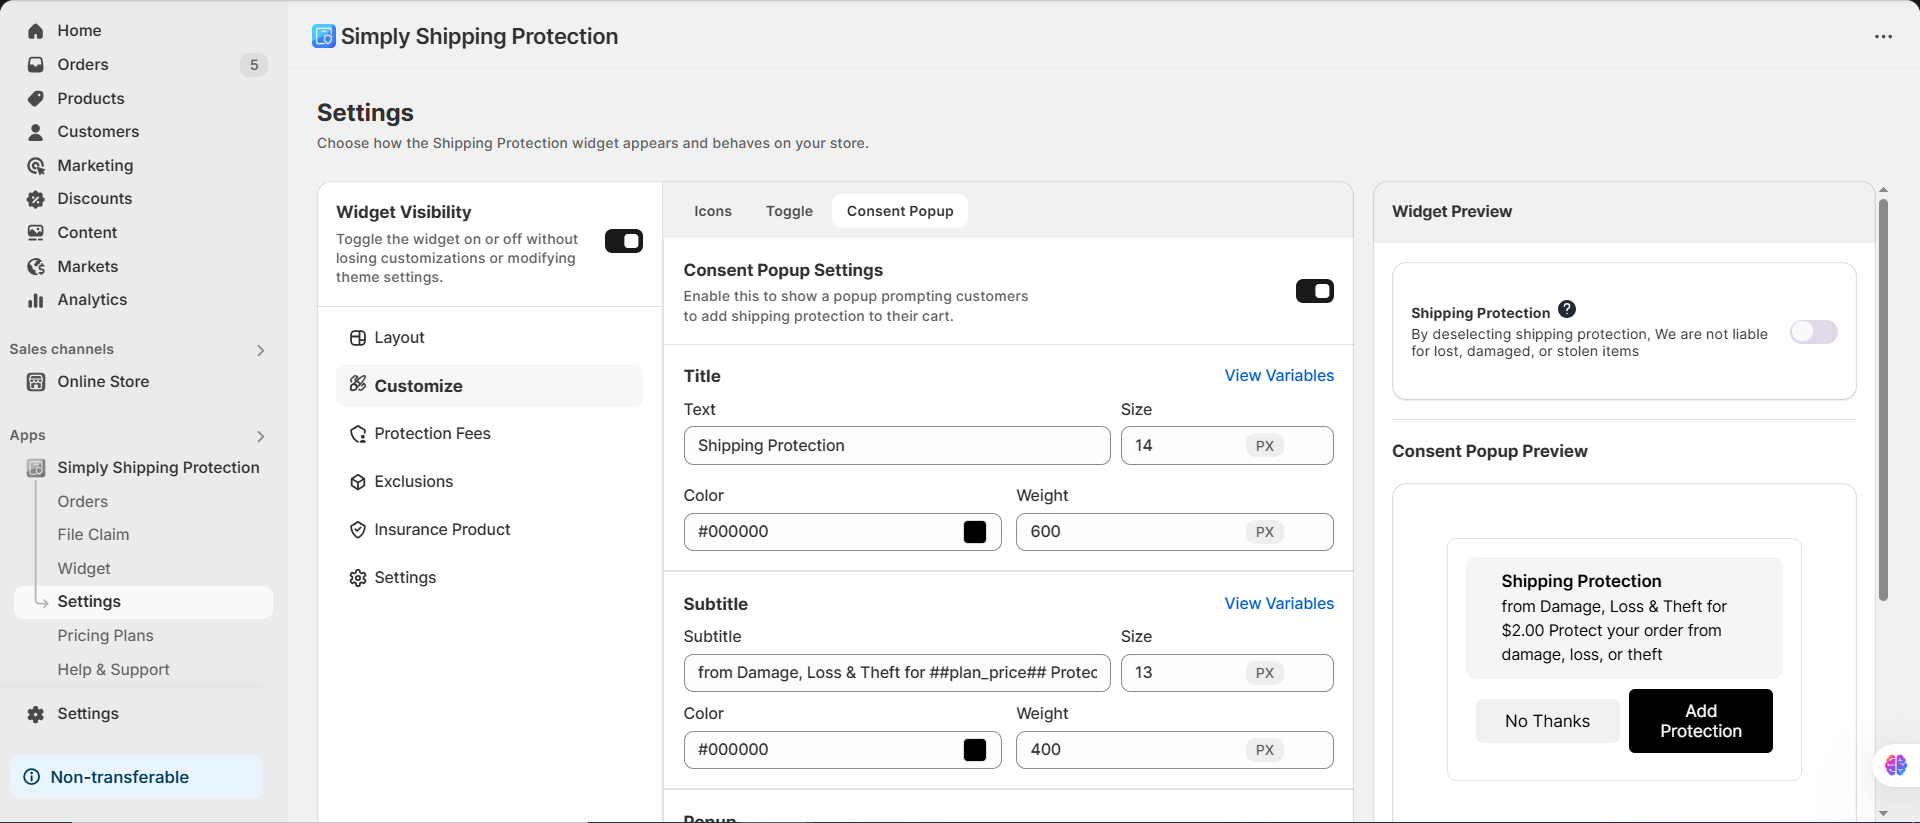Toggle Widget Visibility switch off

[624, 241]
